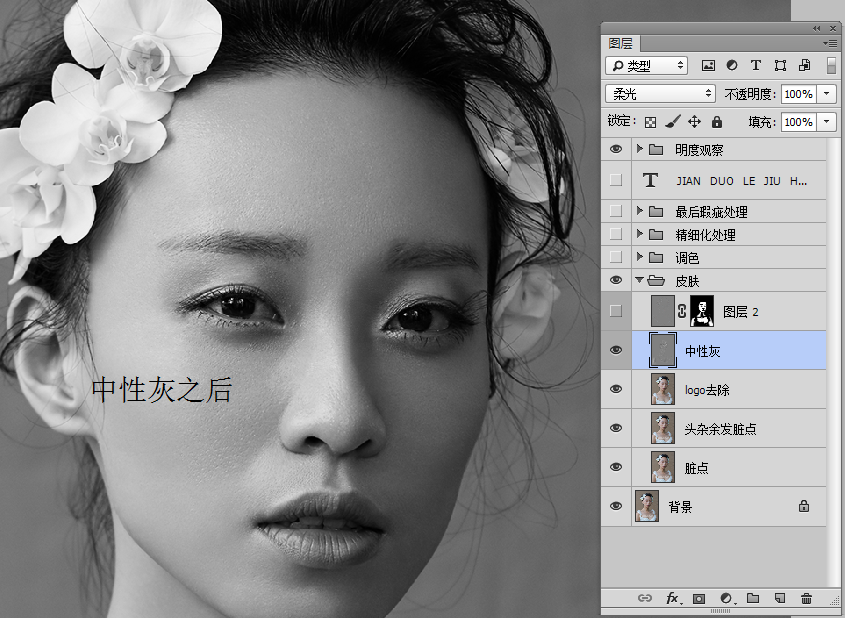Collapse the 皮肤 layer group
Screen dimensions: 845x618
pyautogui.click(x=640, y=281)
